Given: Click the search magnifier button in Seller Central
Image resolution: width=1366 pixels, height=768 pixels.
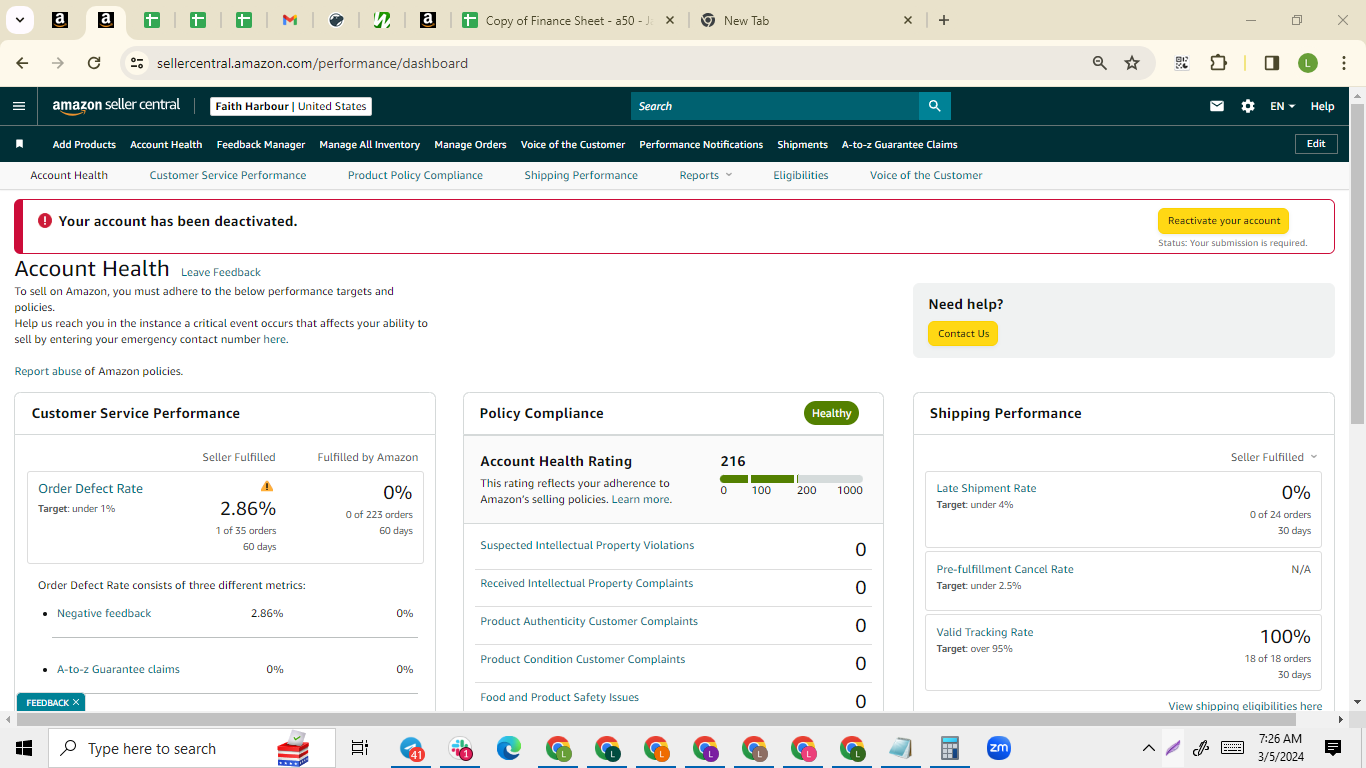Looking at the screenshot, I should click(934, 106).
